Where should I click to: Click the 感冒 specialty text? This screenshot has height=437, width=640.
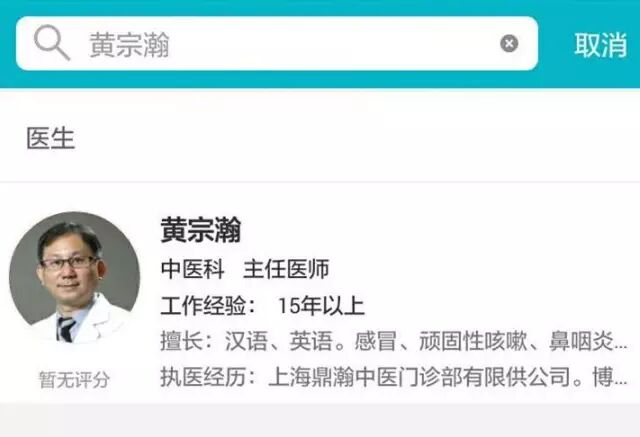pyautogui.click(x=376, y=341)
